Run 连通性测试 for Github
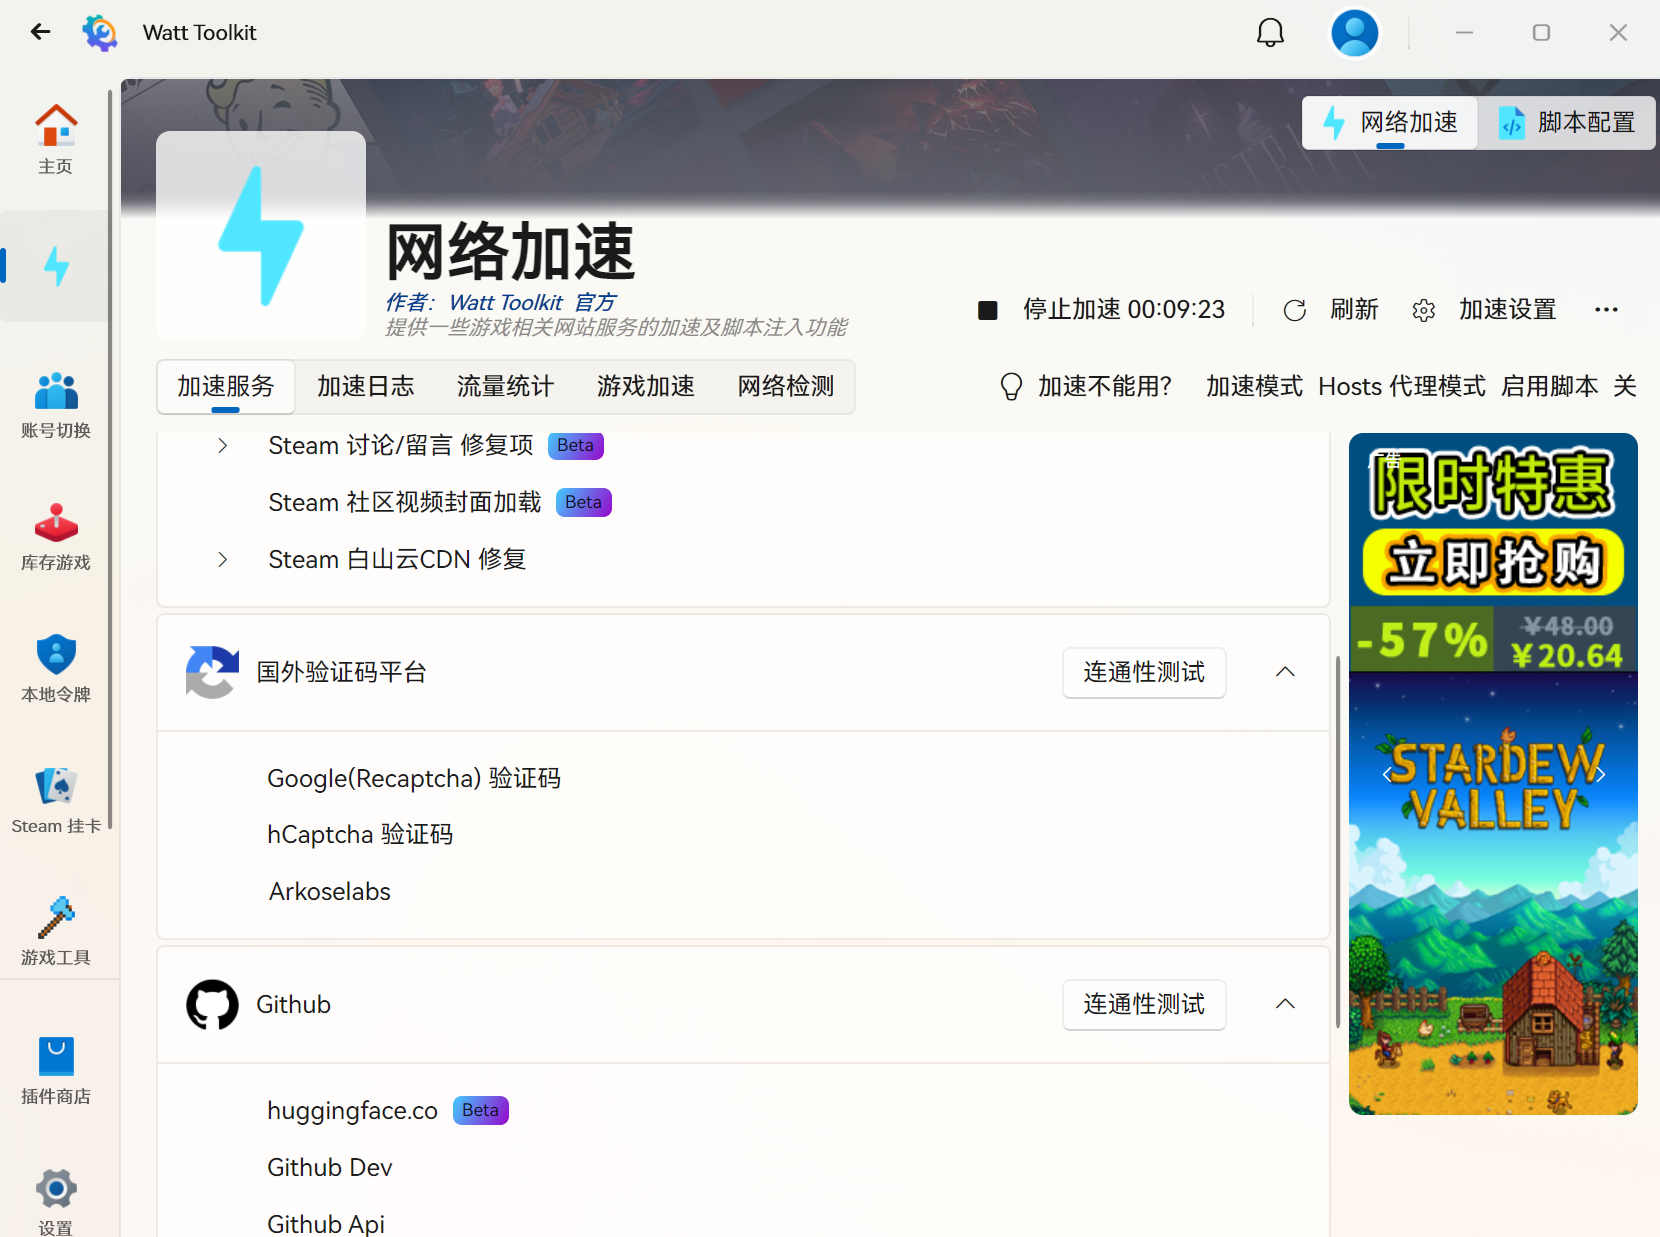This screenshot has width=1660, height=1237. [x=1144, y=1004]
